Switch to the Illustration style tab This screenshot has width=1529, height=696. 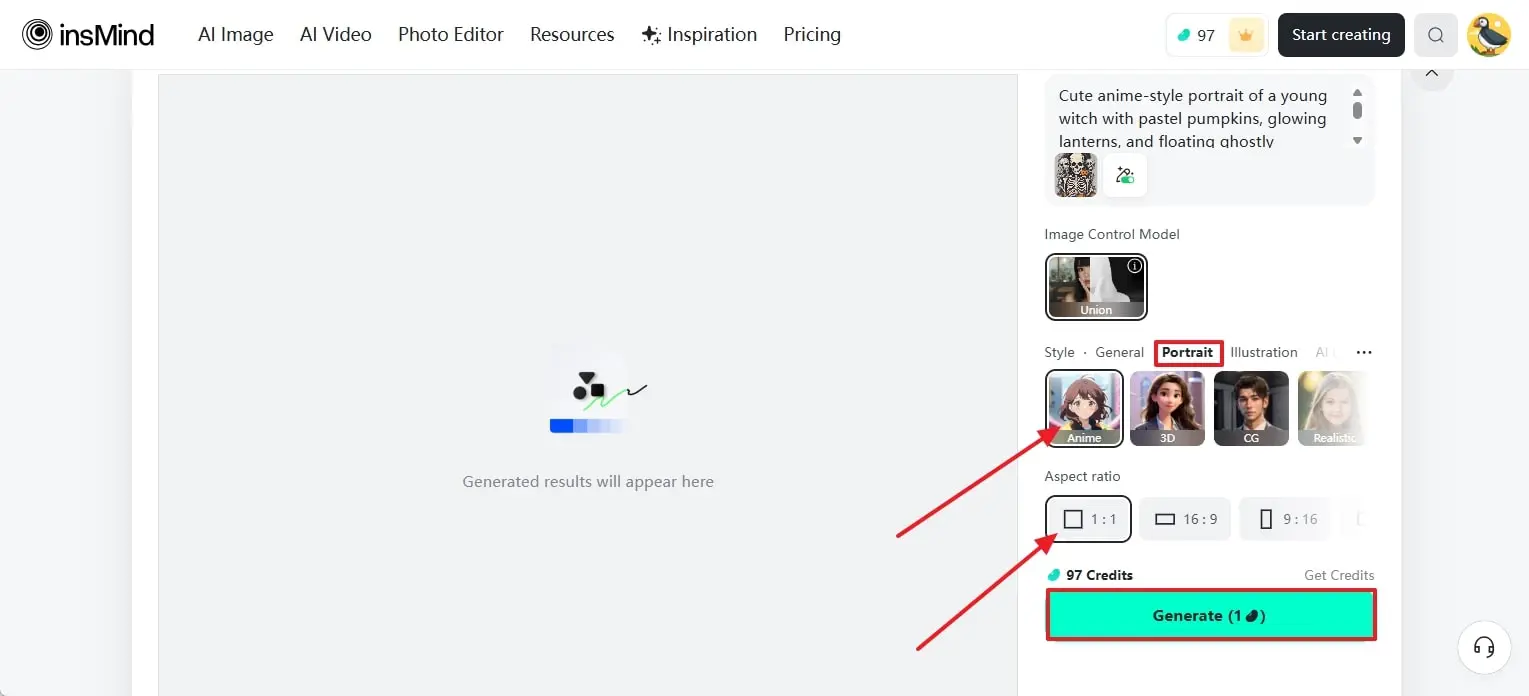click(1263, 352)
